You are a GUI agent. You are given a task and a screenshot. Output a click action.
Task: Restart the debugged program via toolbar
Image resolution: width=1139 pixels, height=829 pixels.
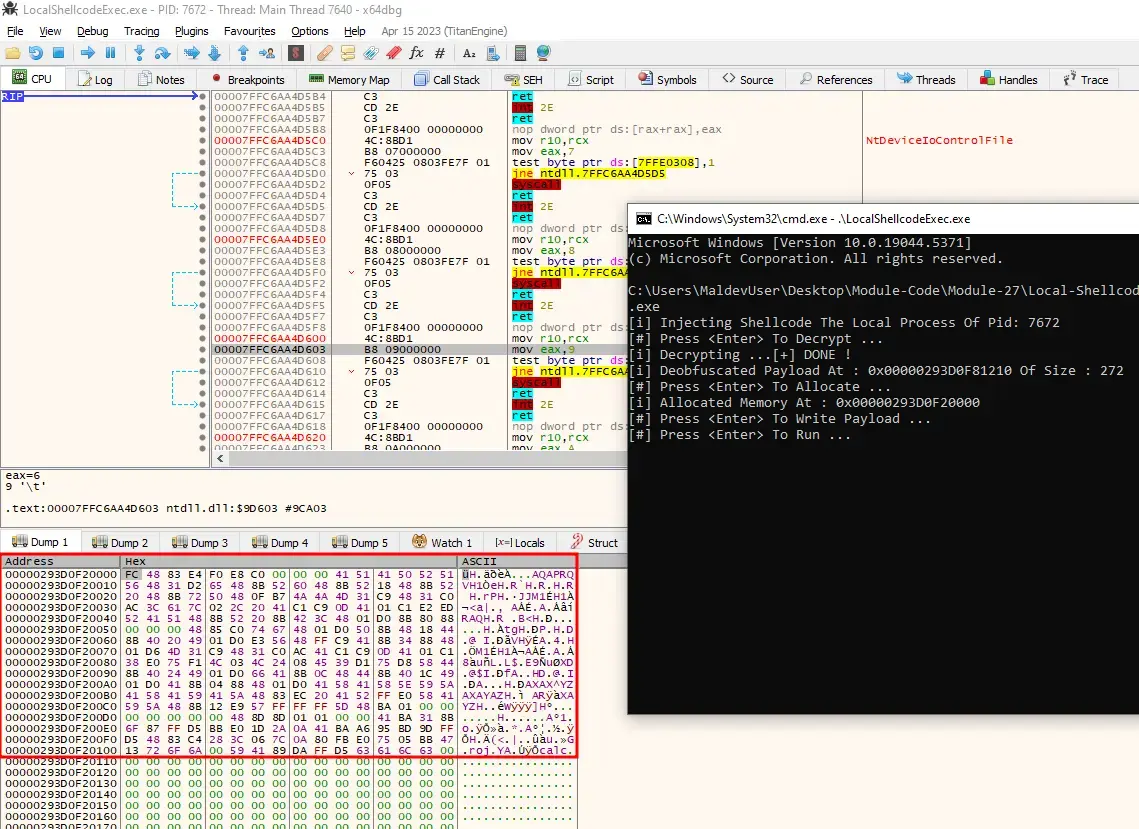pos(36,53)
